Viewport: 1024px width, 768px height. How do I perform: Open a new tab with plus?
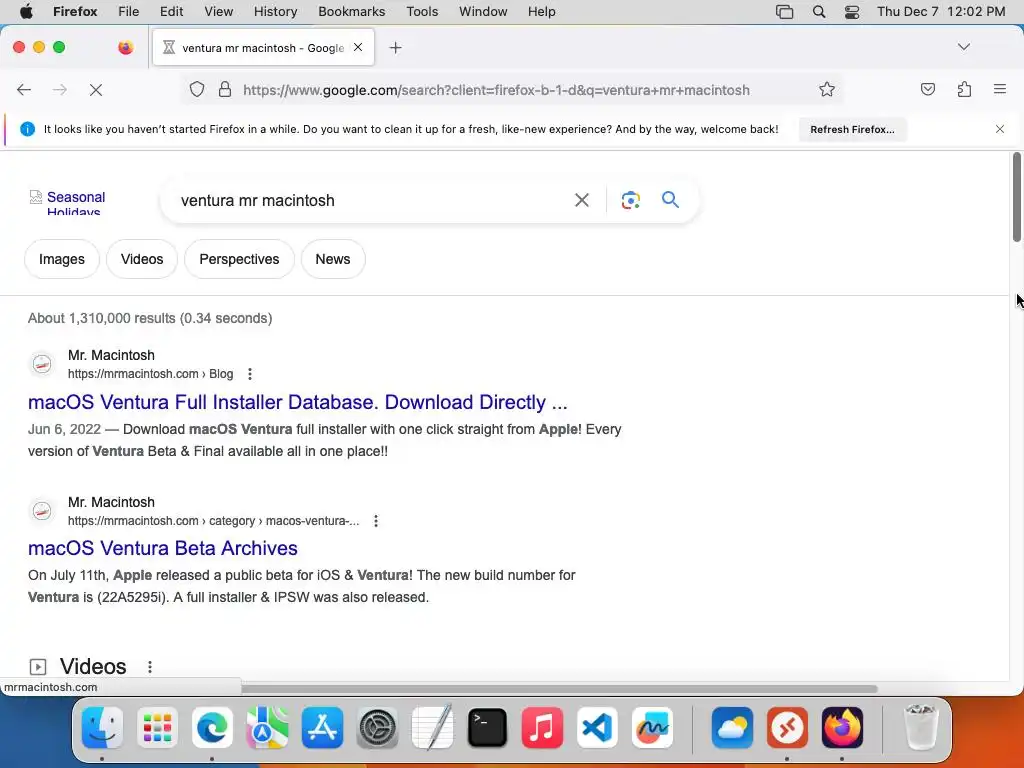(395, 48)
